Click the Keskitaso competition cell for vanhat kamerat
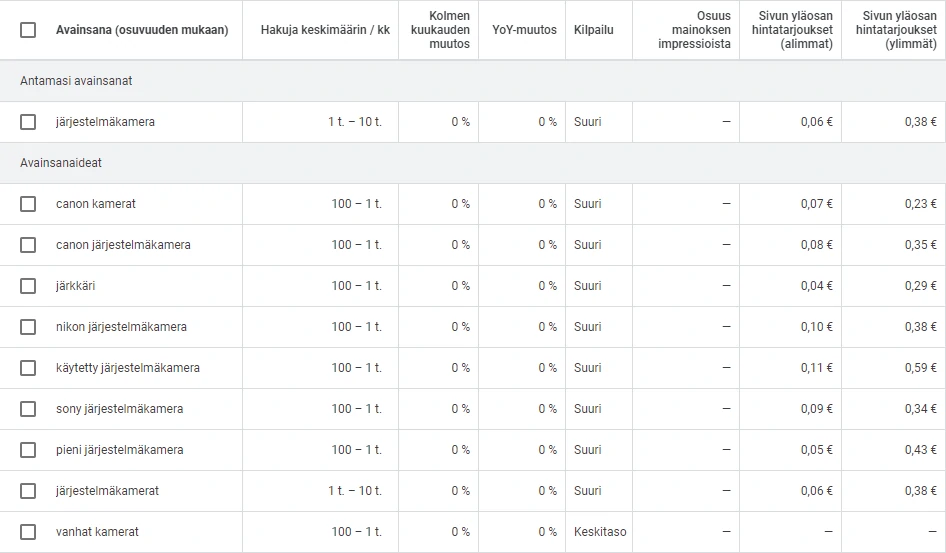946x553 pixels. [x=600, y=532]
